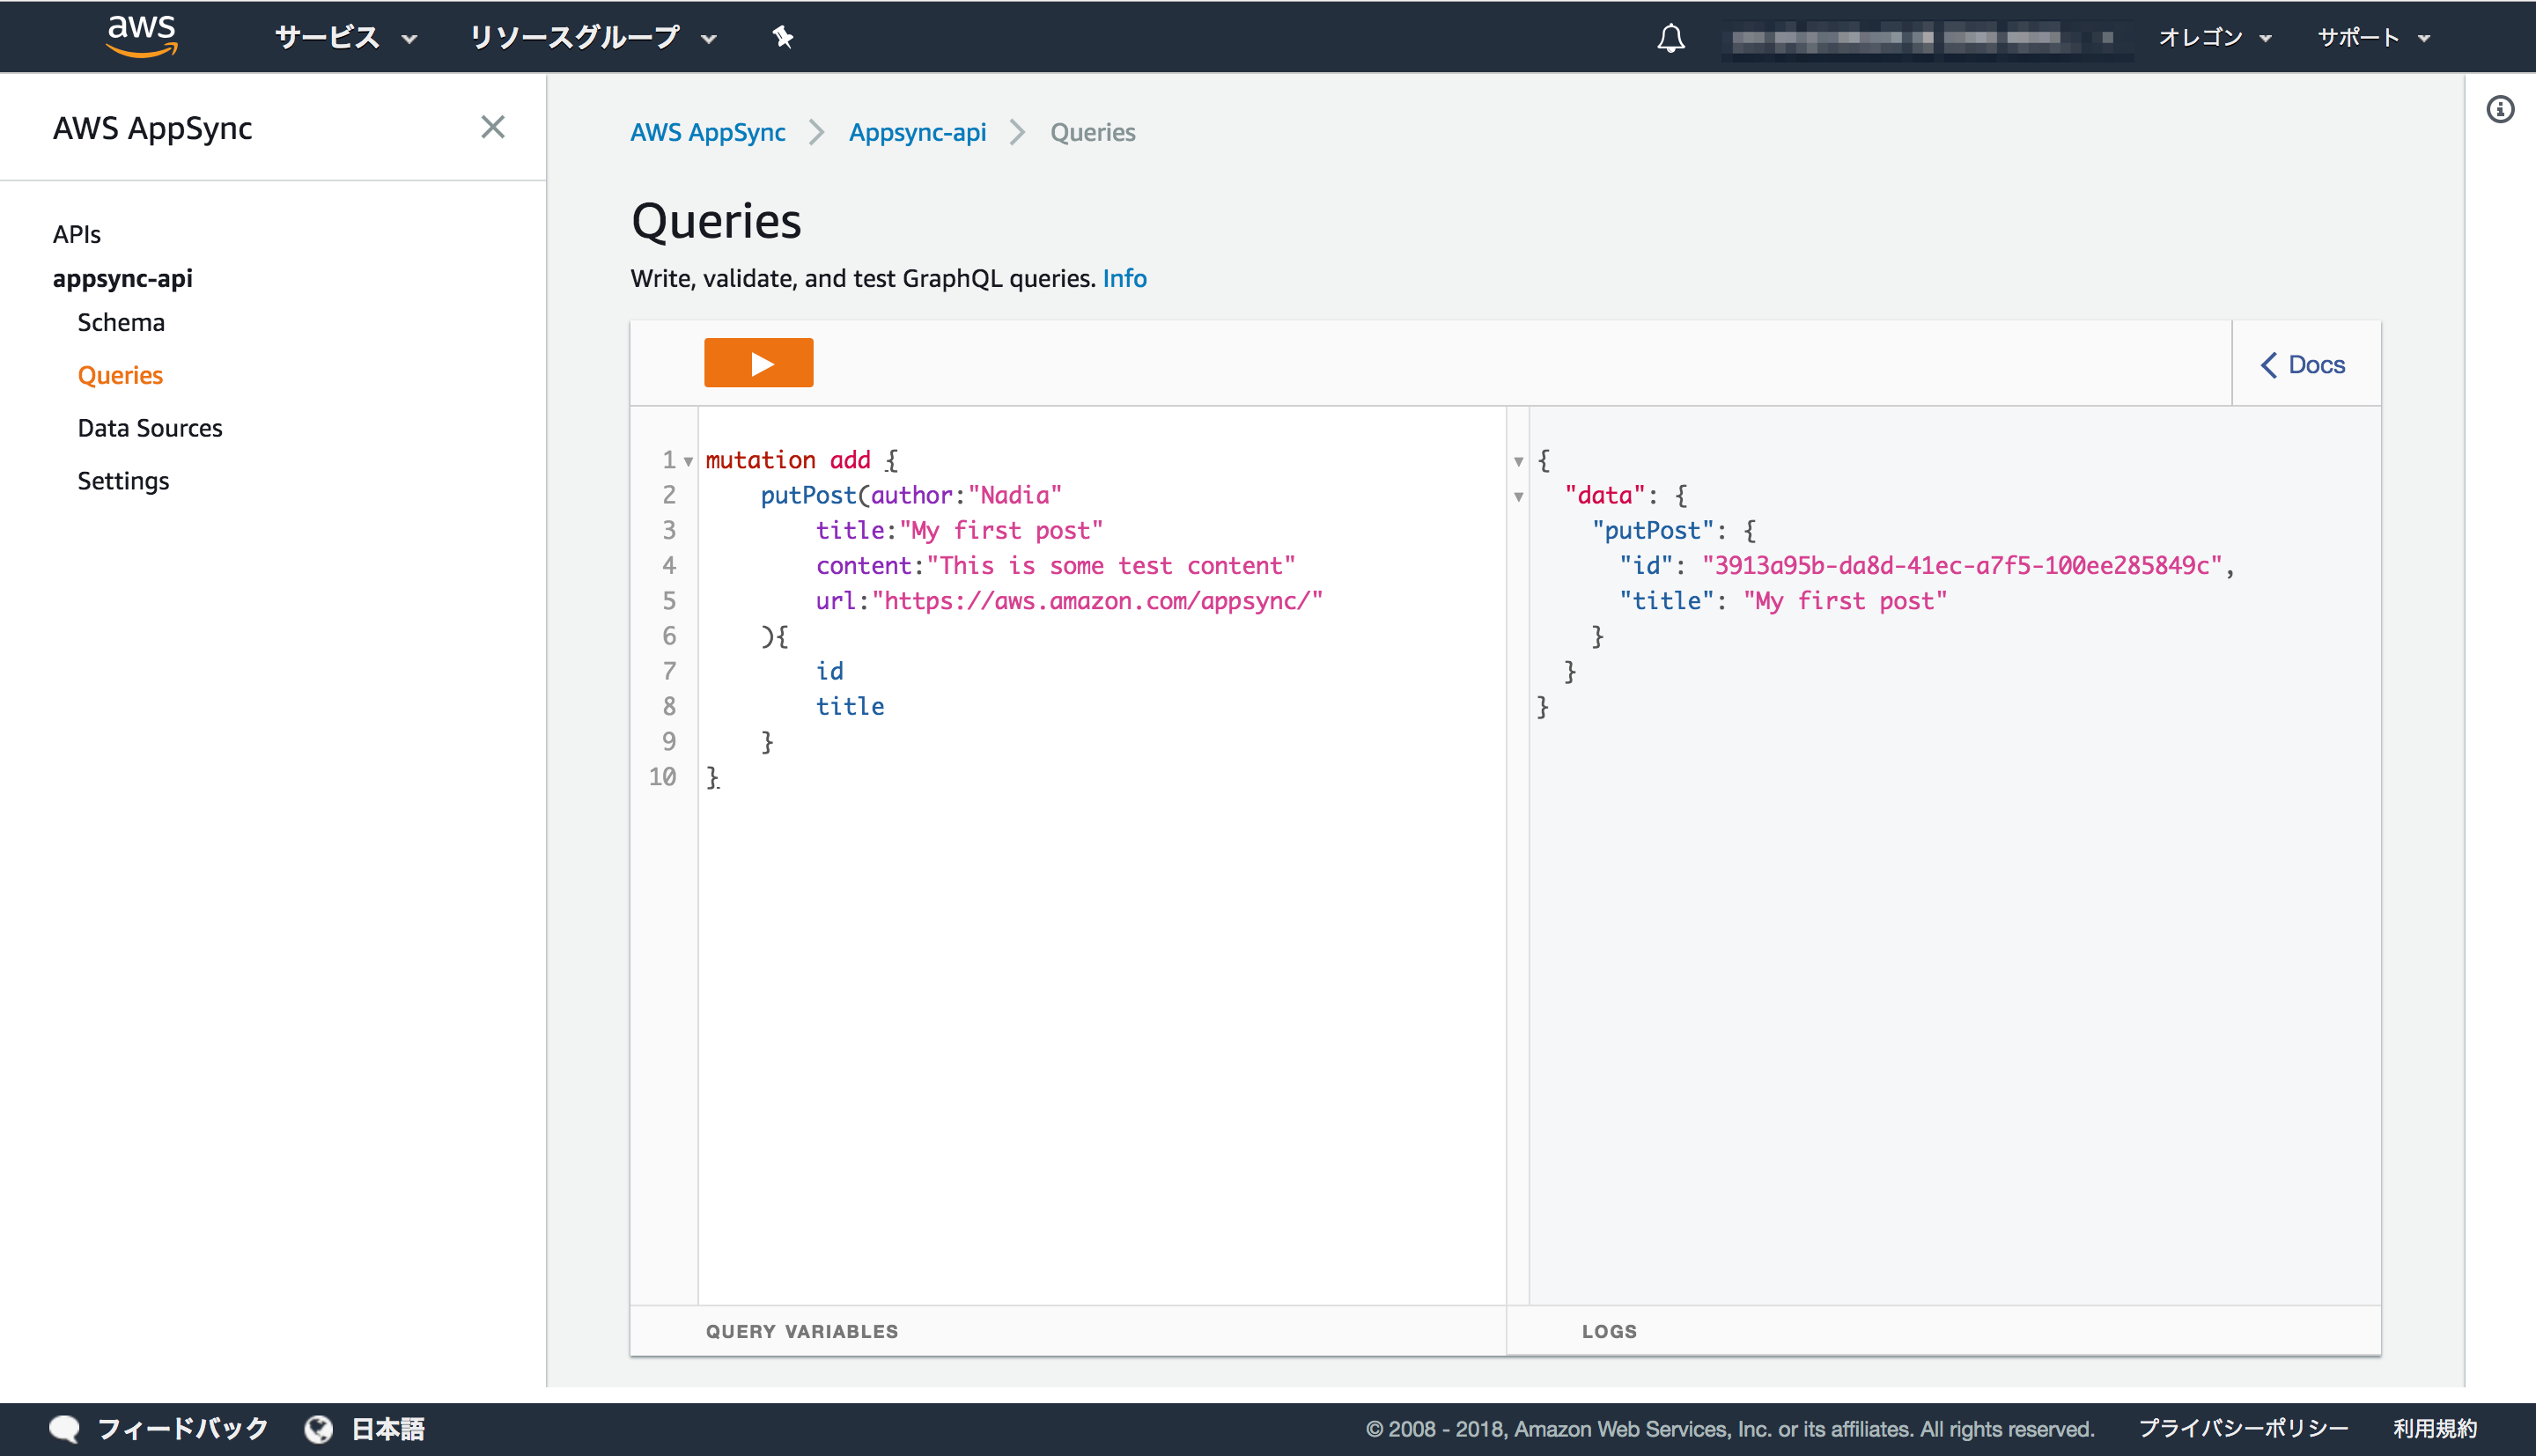
Task: Expand the LOGS section
Action: click(1609, 1331)
